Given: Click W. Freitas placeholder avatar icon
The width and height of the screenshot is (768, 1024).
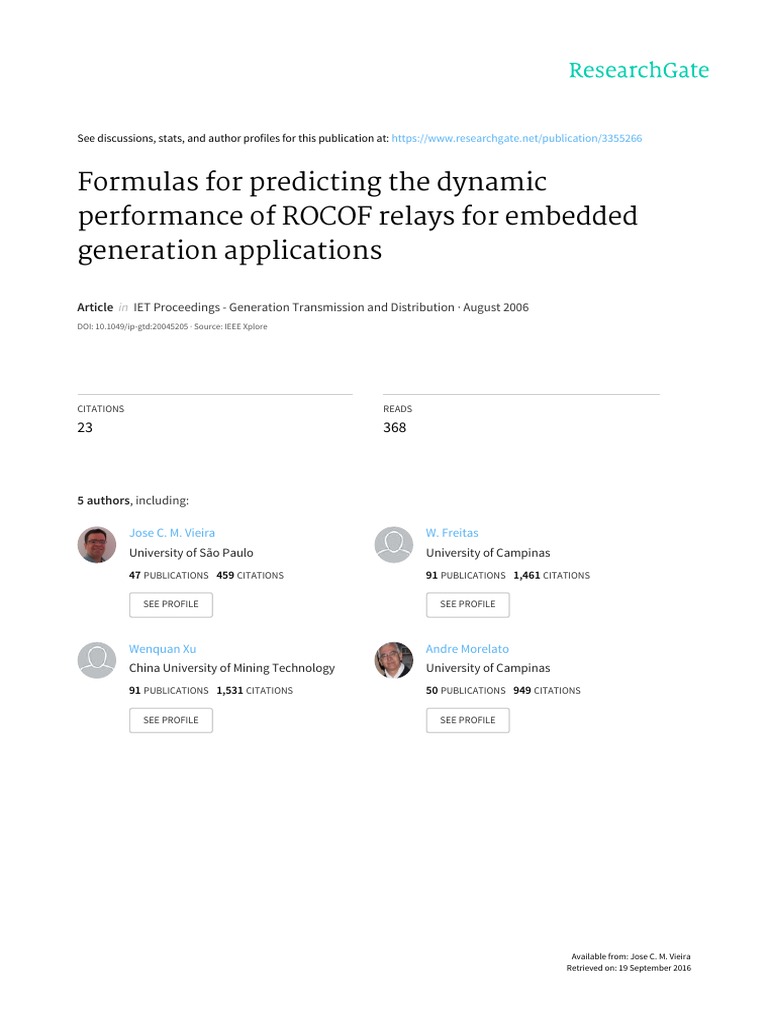Looking at the screenshot, I should (x=394, y=545).
